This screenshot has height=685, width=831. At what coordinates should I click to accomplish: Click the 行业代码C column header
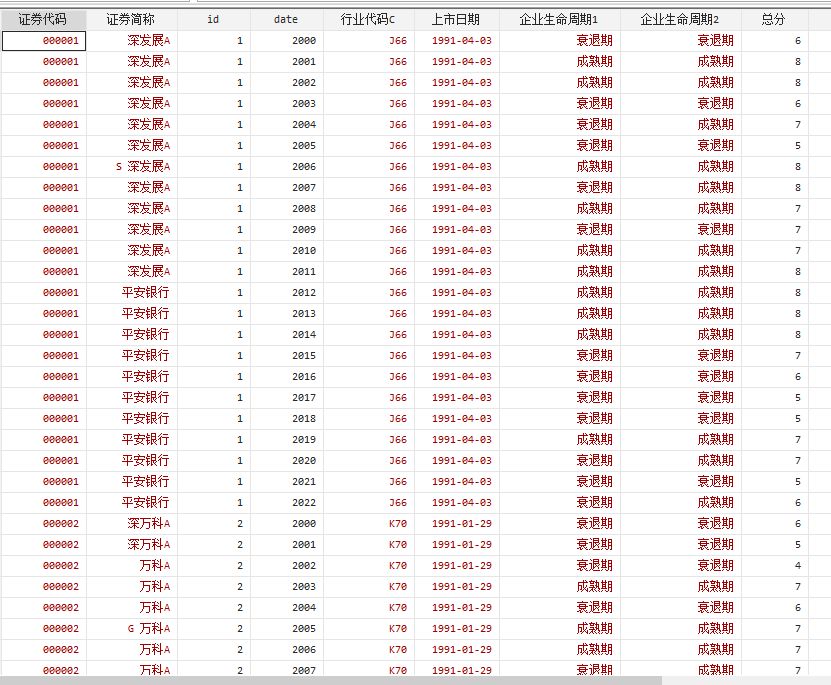pyautogui.click(x=368, y=19)
